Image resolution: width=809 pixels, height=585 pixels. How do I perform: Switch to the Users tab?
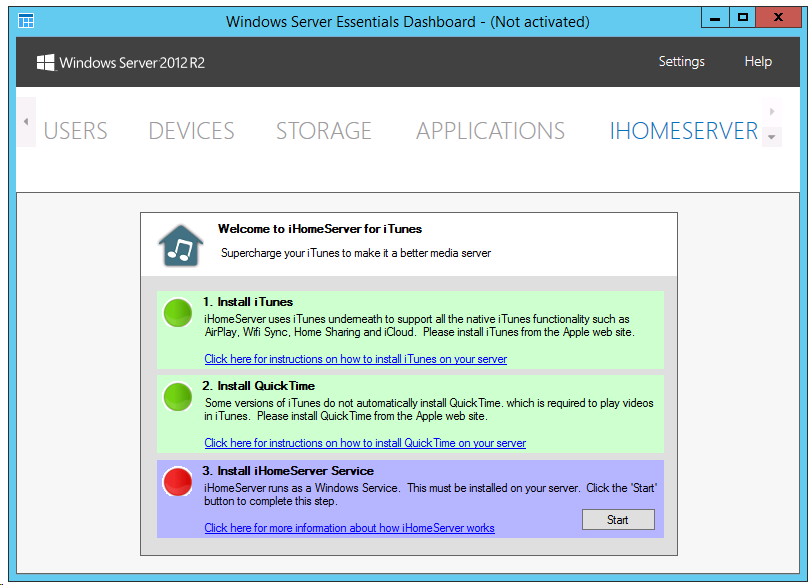coord(76,131)
